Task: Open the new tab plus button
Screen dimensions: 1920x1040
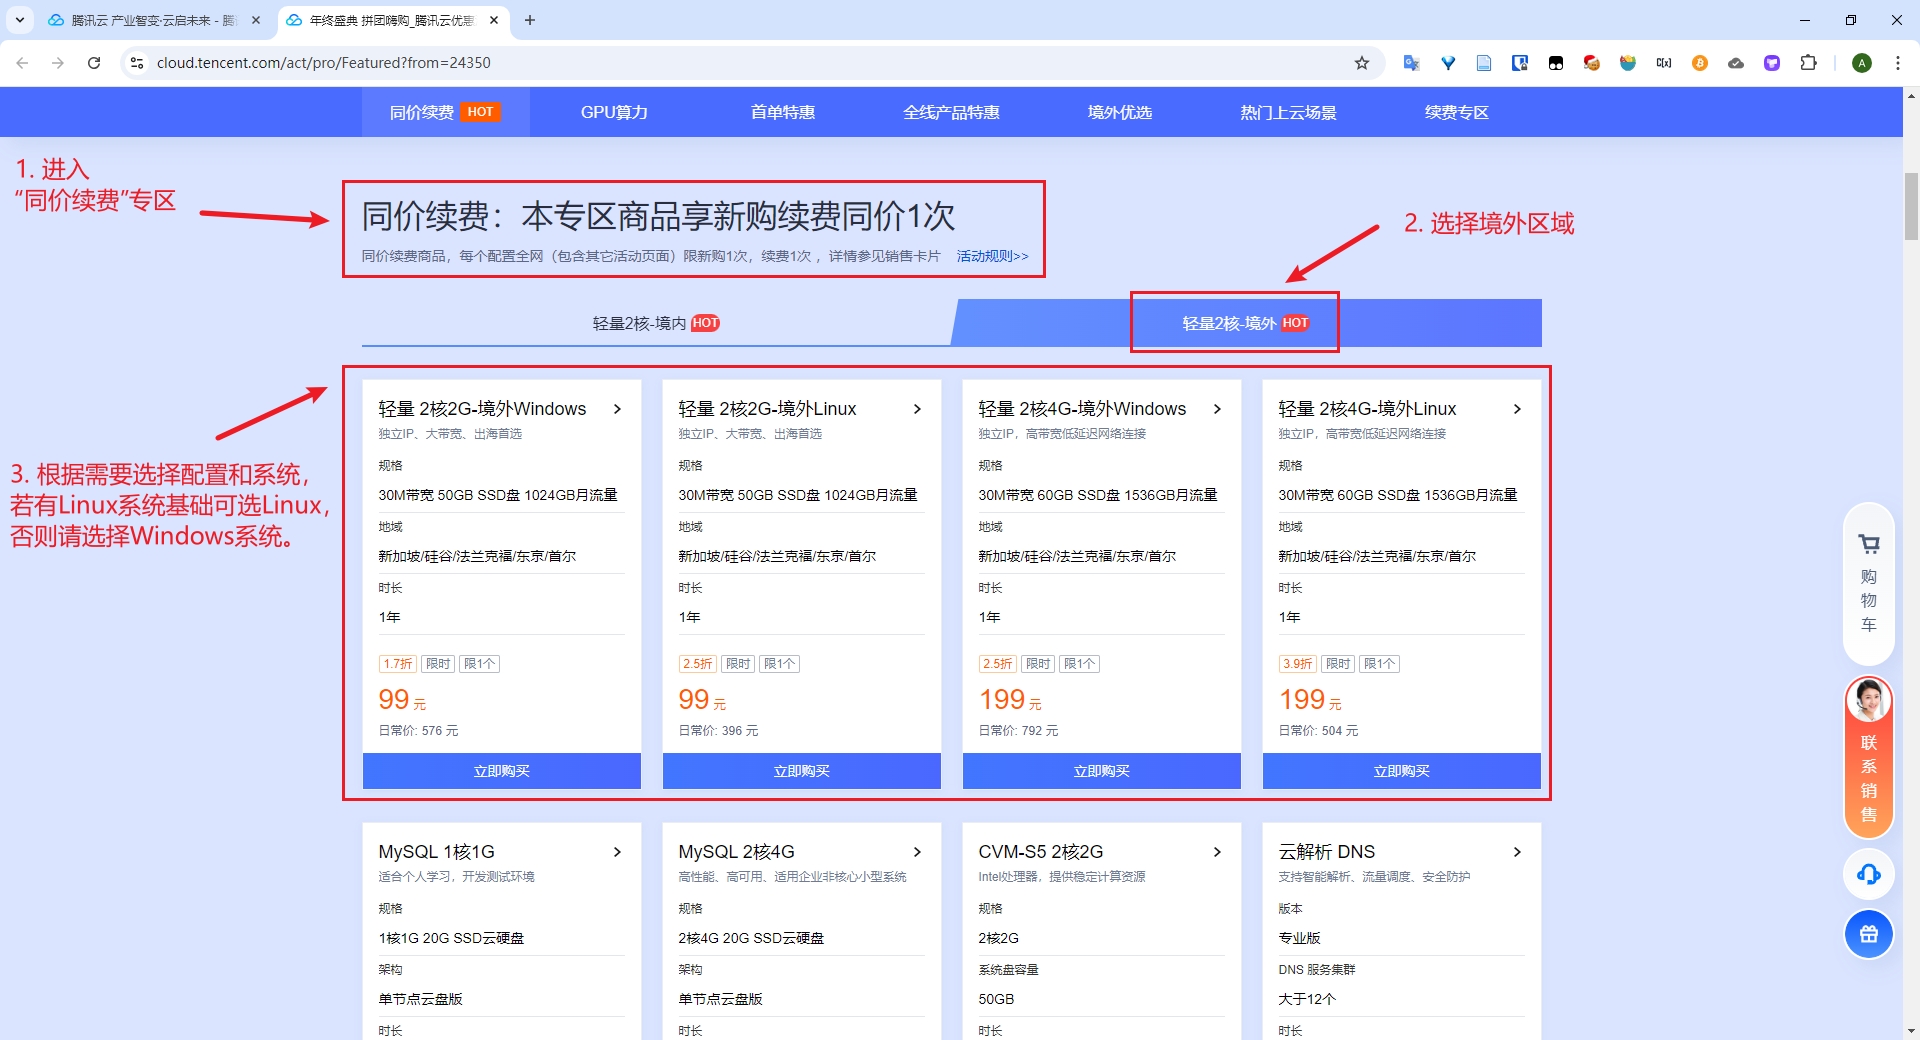Action: coord(530,20)
